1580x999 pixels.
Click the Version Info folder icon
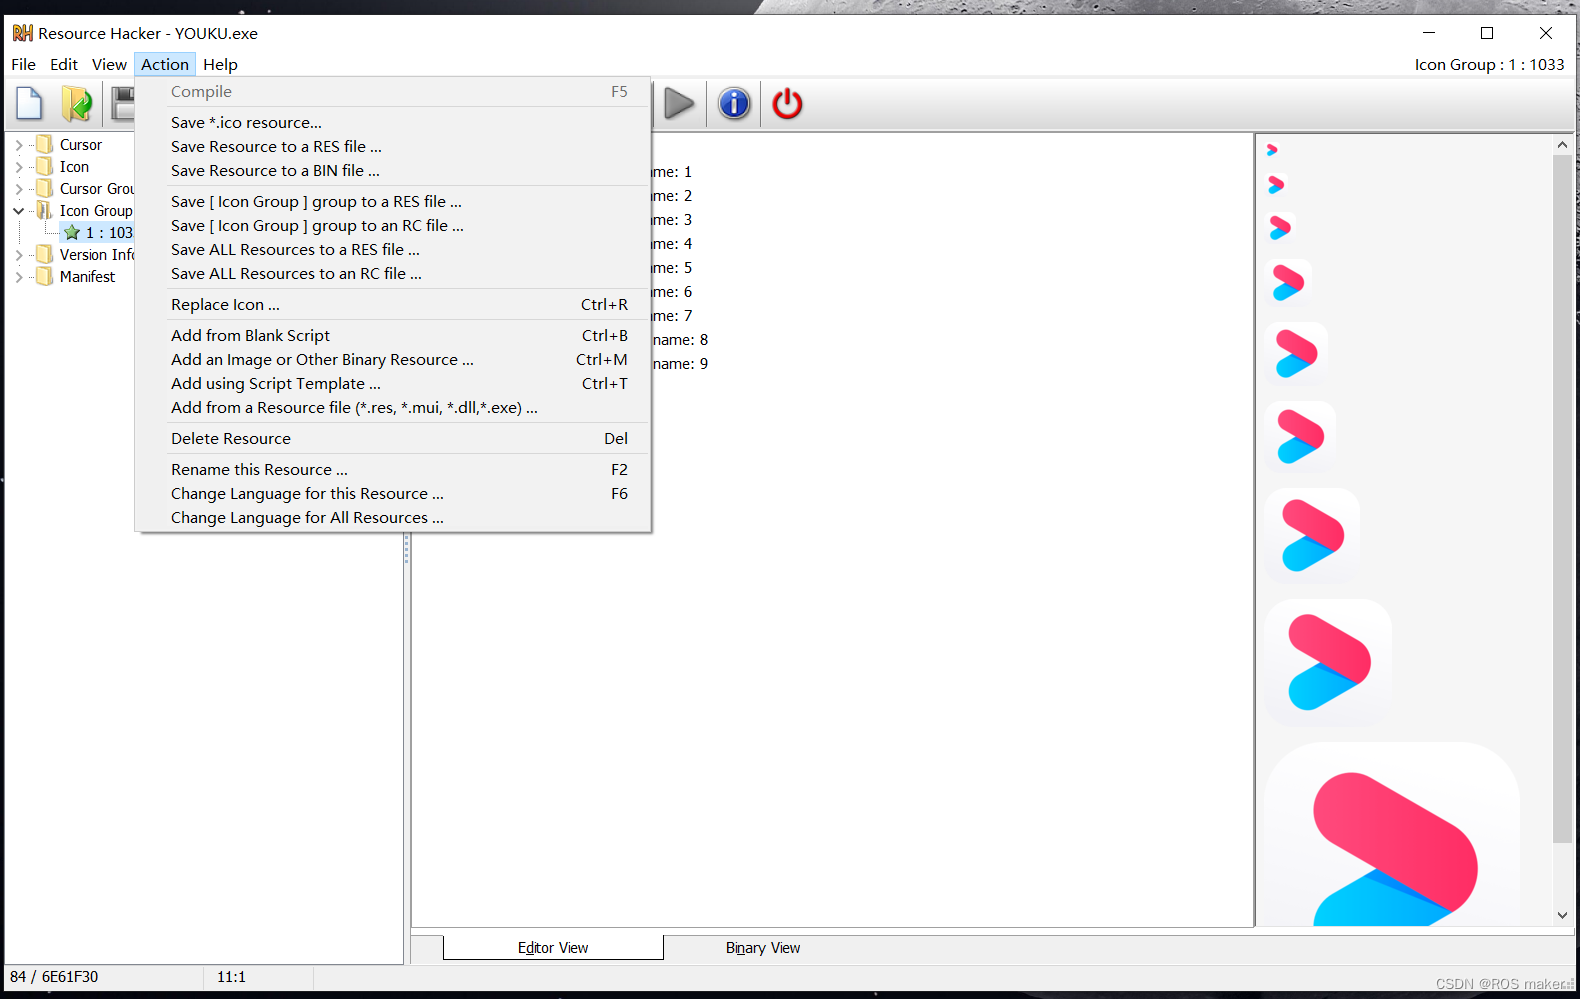click(44, 254)
